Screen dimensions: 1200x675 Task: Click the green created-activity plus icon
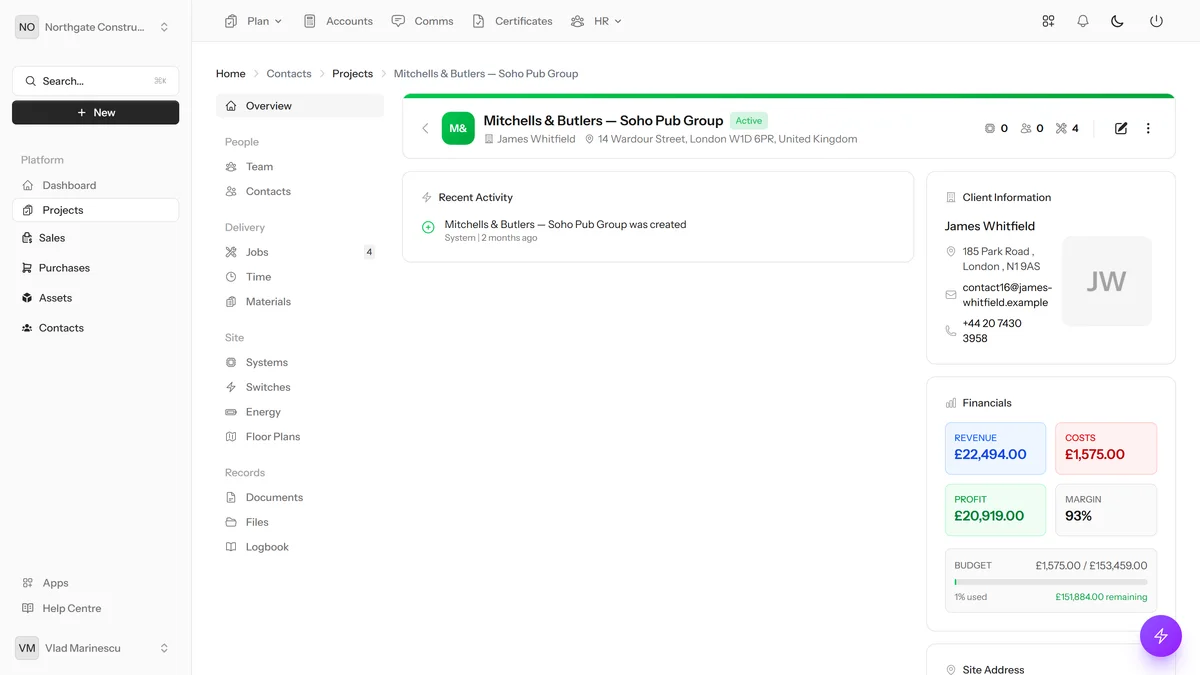tap(428, 227)
